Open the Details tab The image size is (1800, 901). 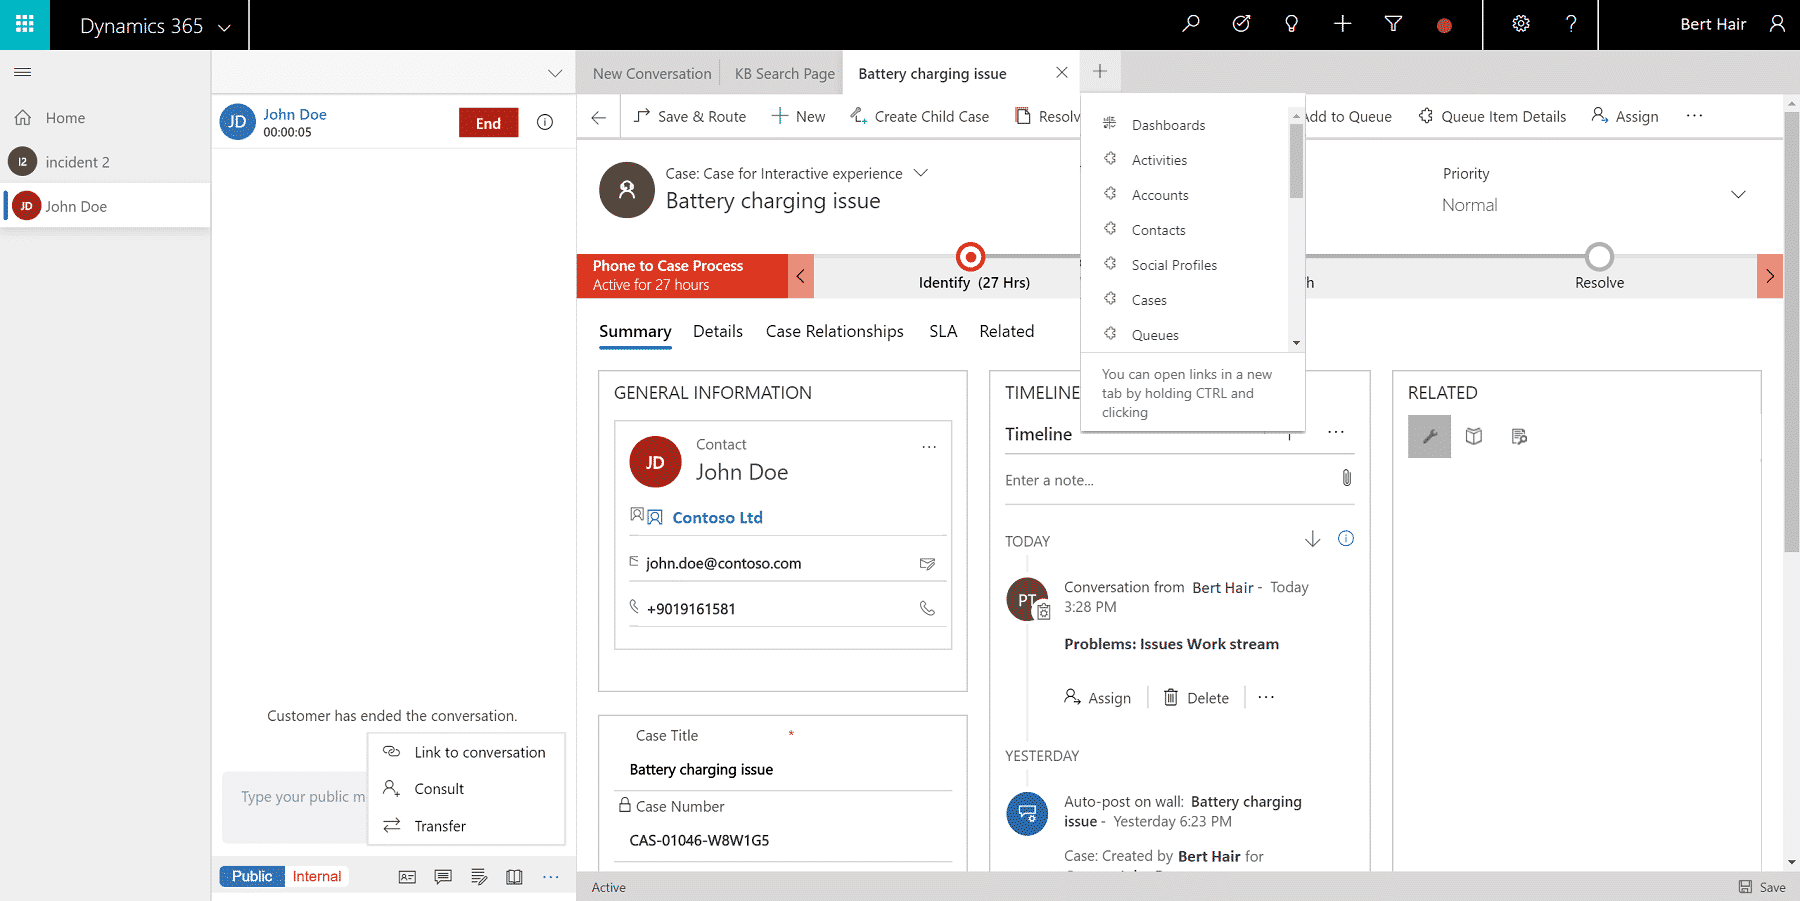point(718,331)
